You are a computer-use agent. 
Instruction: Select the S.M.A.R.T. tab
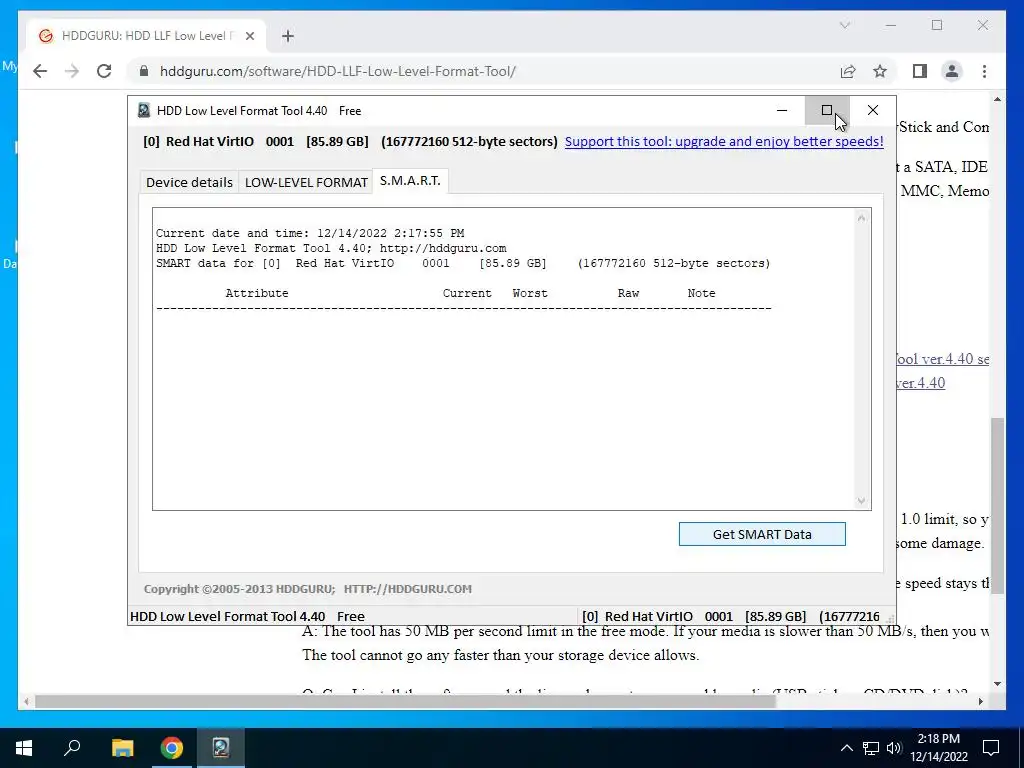coord(410,181)
